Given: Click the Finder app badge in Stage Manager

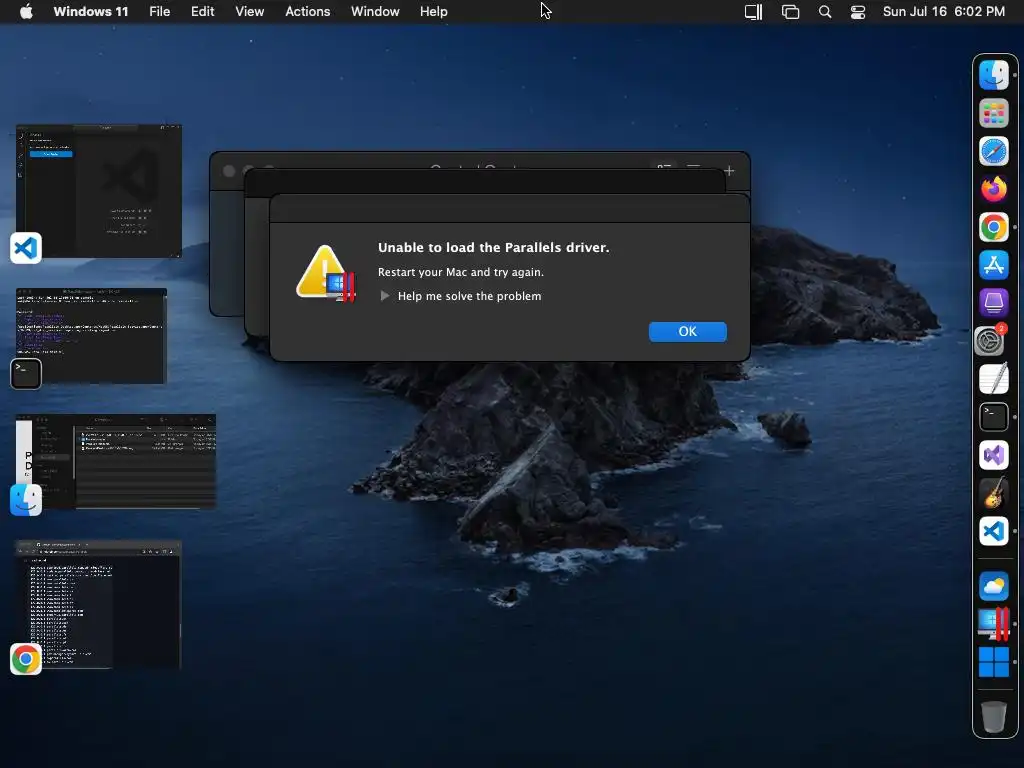Looking at the screenshot, I should tap(25, 500).
